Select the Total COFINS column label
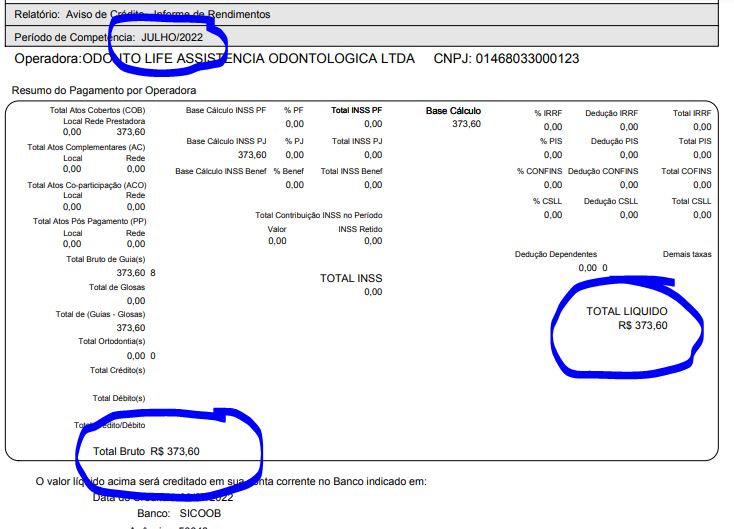The height and width of the screenshot is (529, 734). pyautogui.click(x=686, y=172)
